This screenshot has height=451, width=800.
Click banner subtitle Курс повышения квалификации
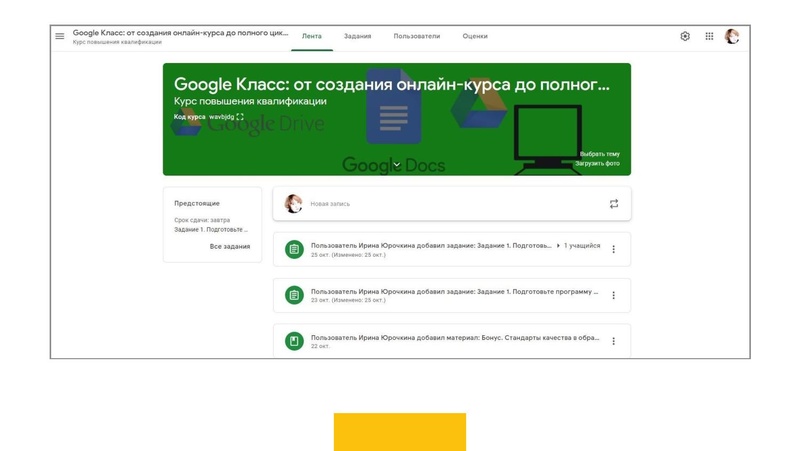point(250,101)
